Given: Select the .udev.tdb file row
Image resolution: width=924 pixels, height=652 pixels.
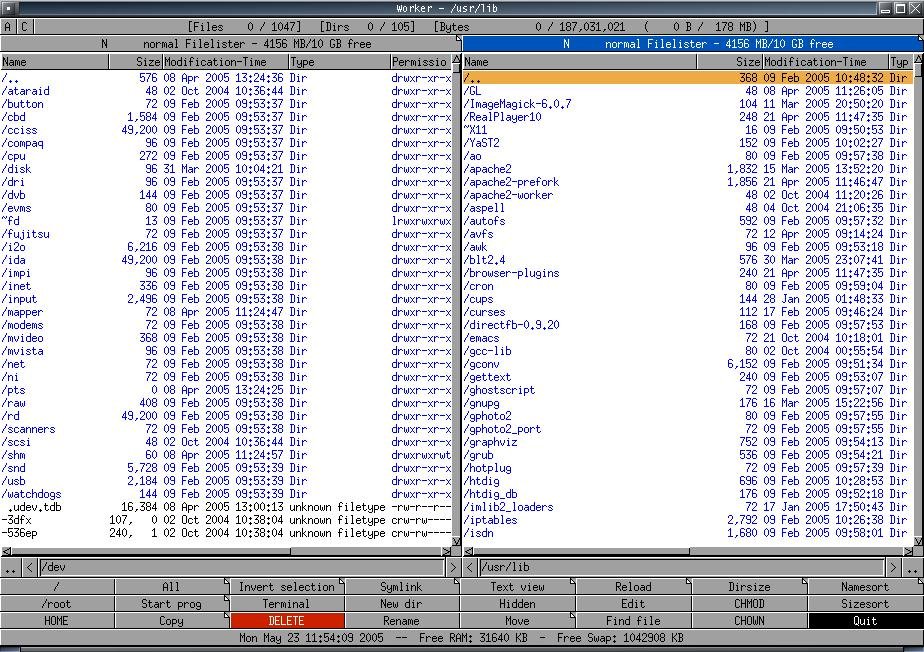Looking at the screenshot, I should click(226, 507).
